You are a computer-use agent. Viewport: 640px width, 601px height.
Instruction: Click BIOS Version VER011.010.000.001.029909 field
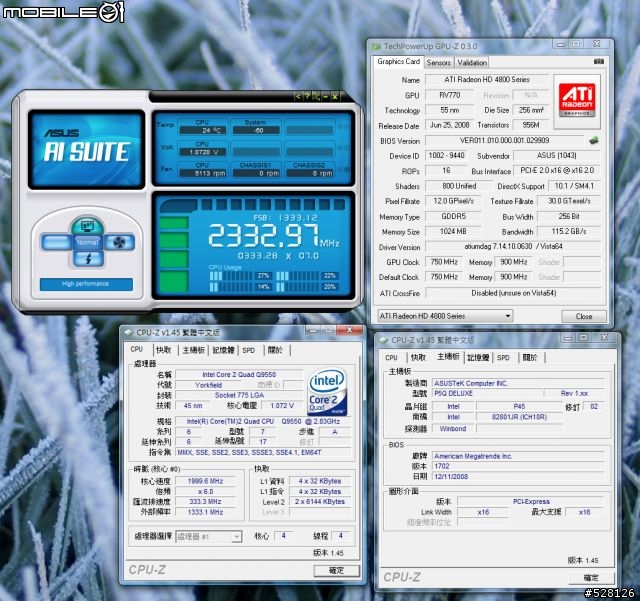(504, 140)
